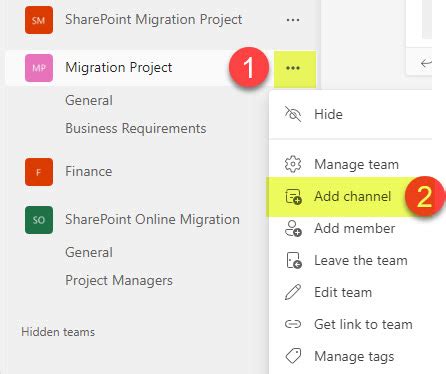The height and width of the screenshot is (374, 446).
Task: Click the SO SharePoint Online Migration avatar
Action: [39, 220]
